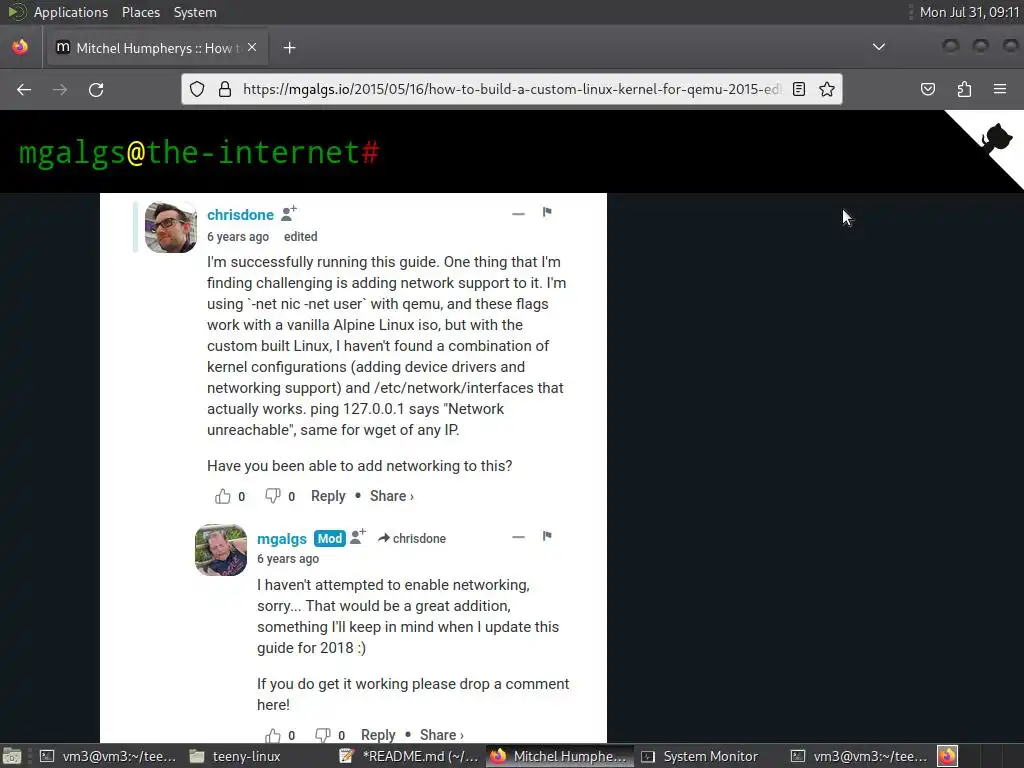The height and width of the screenshot is (768, 1024).
Task: Open Share options under chrisdone's comment
Action: 392,496
